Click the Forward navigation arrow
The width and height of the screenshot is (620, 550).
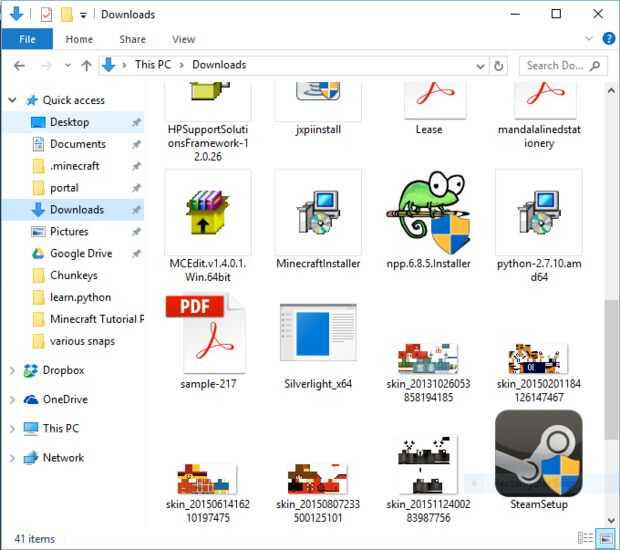click(x=46, y=66)
